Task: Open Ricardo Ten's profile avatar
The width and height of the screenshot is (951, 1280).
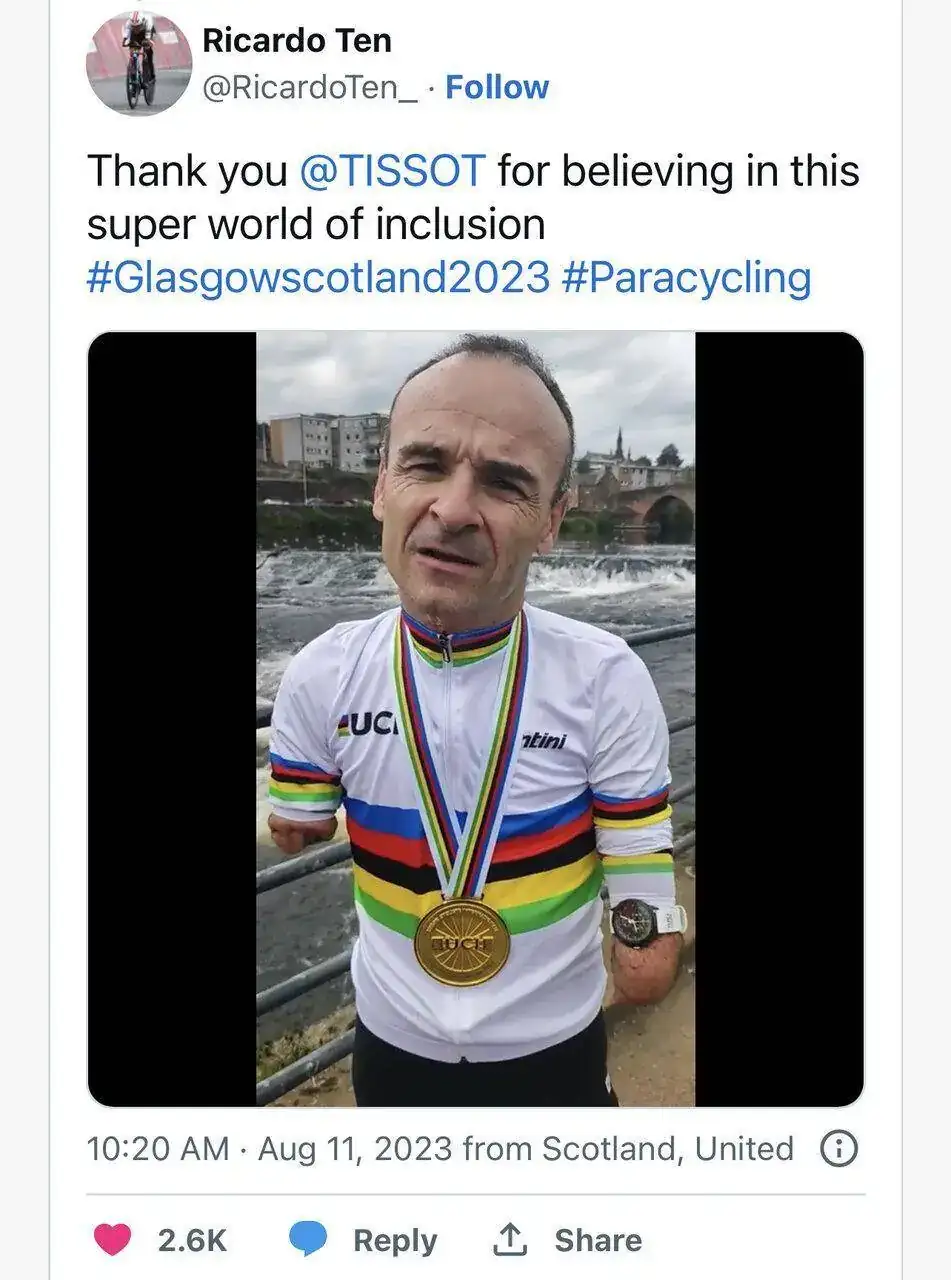Action: click(139, 64)
